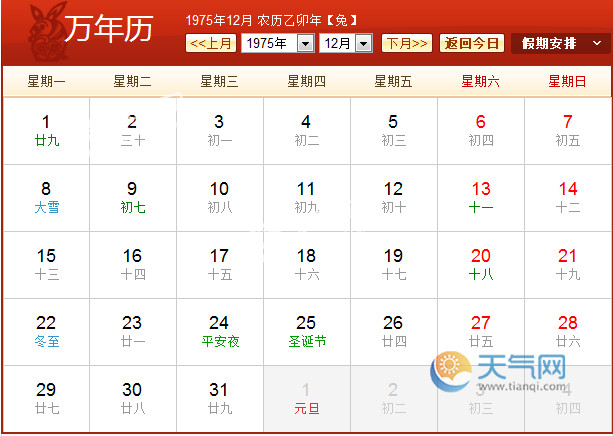Select December 24 平安夜 date cell

[219, 331]
